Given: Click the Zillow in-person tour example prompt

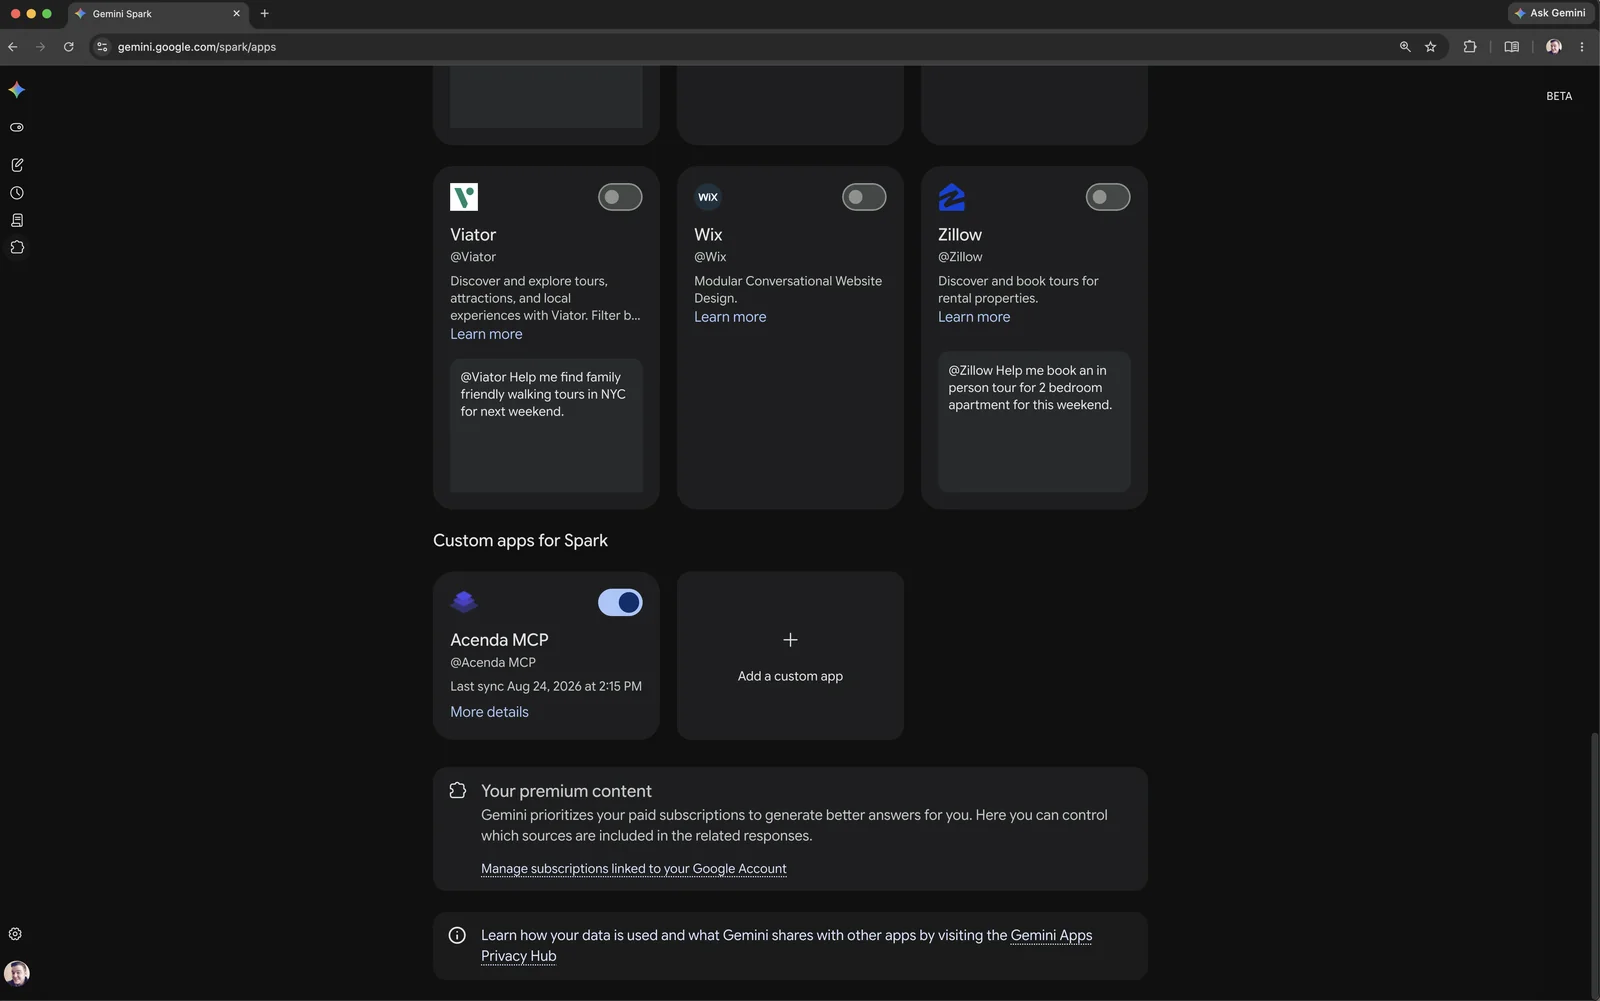Looking at the screenshot, I should (1034, 421).
